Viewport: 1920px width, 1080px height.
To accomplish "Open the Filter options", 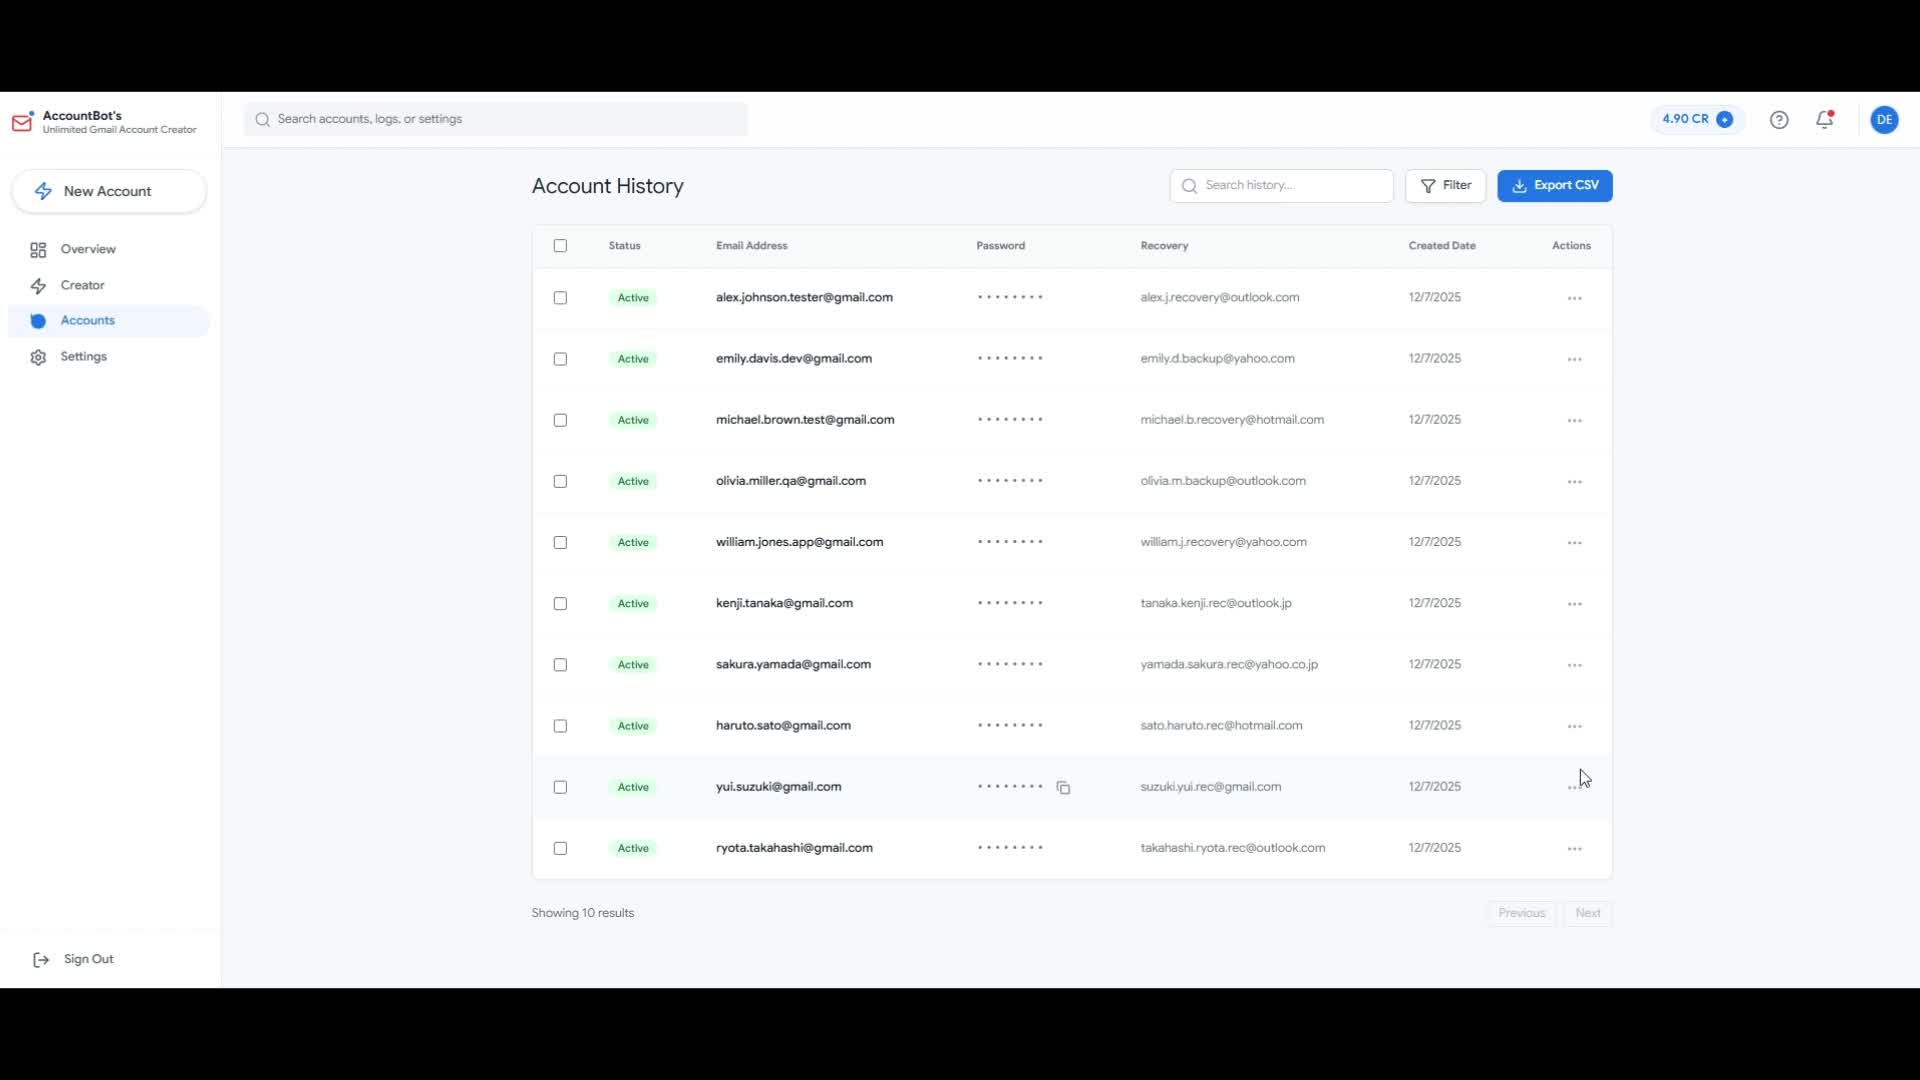I will [x=1445, y=186].
